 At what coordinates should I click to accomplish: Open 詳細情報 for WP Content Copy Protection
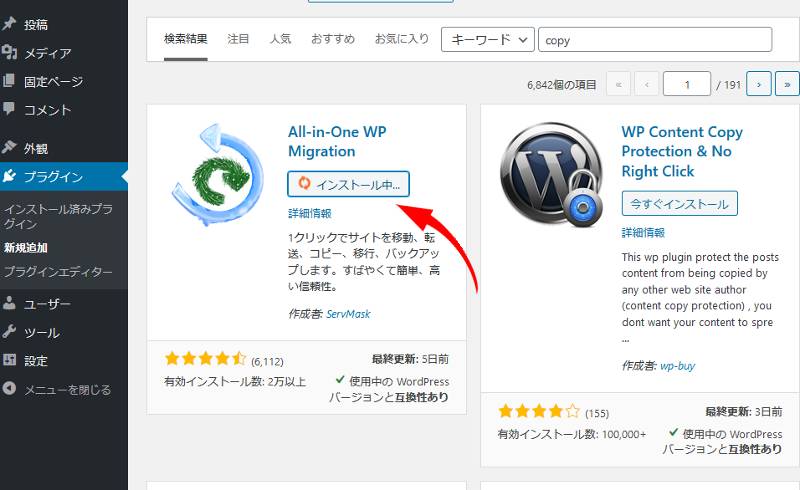[x=643, y=233]
